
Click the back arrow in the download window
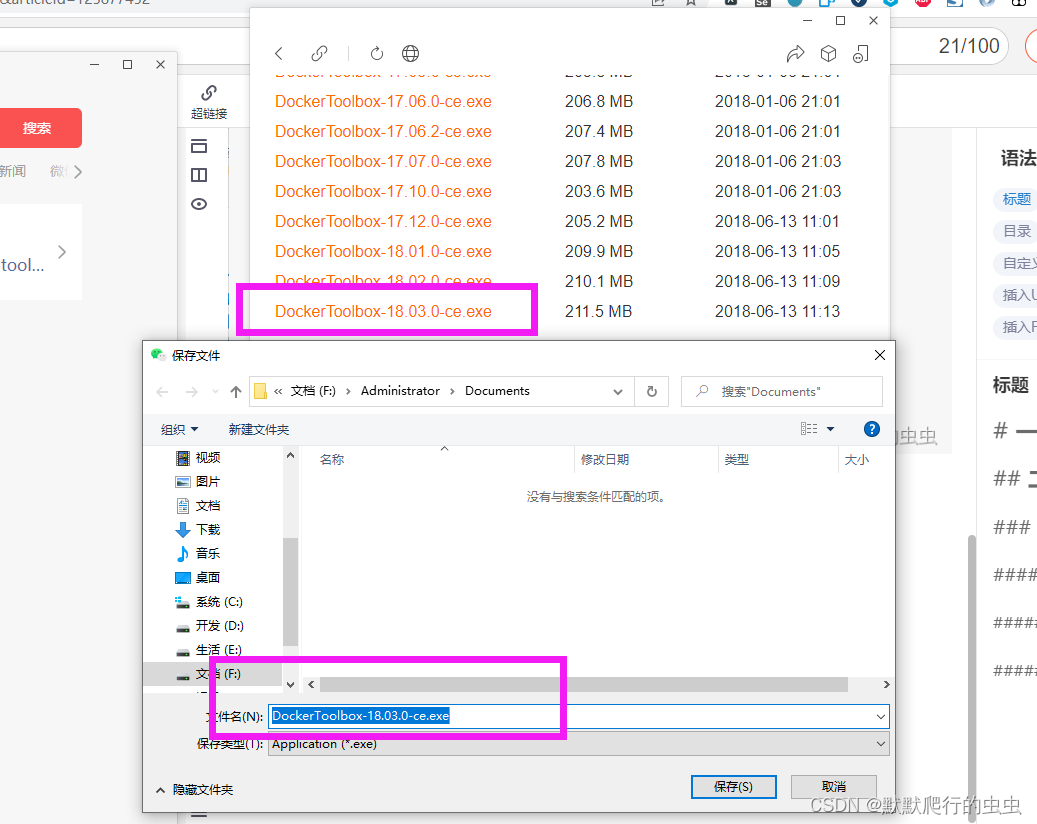coord(279,54)
